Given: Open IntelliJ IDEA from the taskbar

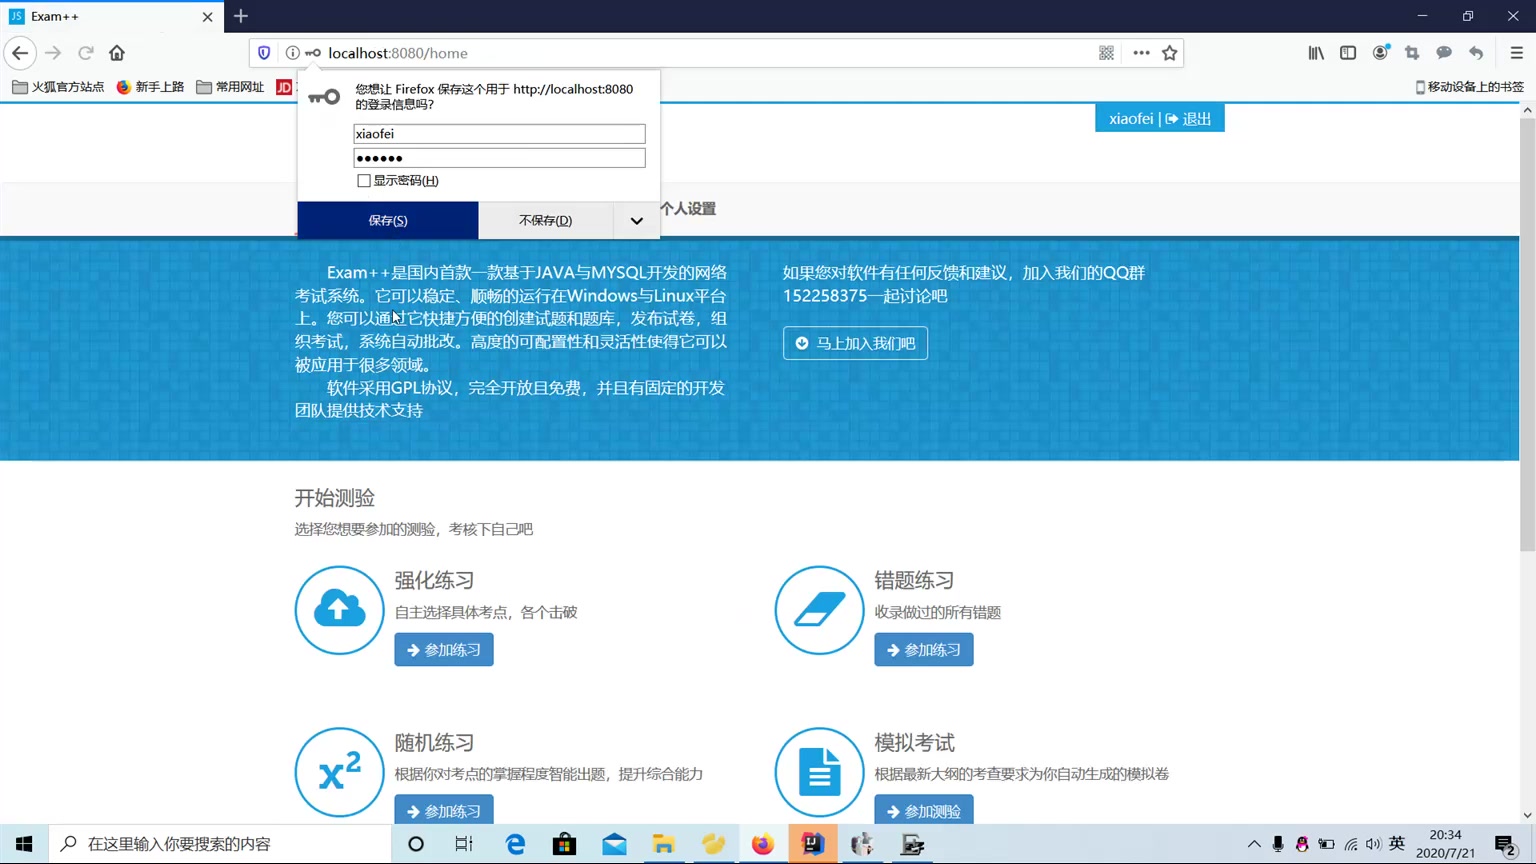Looking at the screenshot, I should [x=812, y=844].
